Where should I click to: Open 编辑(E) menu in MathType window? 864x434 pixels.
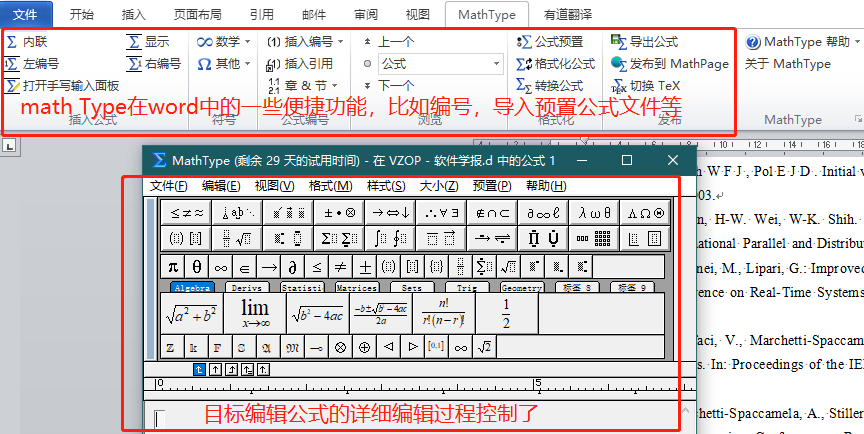click(221, 186)
